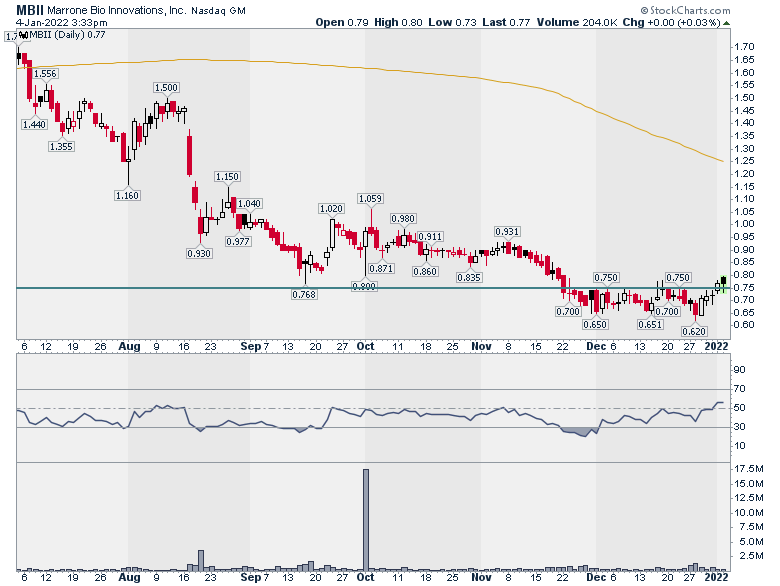Image resolution: width=780 pixels, height=586 pixels.
Task: Open the StockCharts.com copyright link
Action: 685,10
